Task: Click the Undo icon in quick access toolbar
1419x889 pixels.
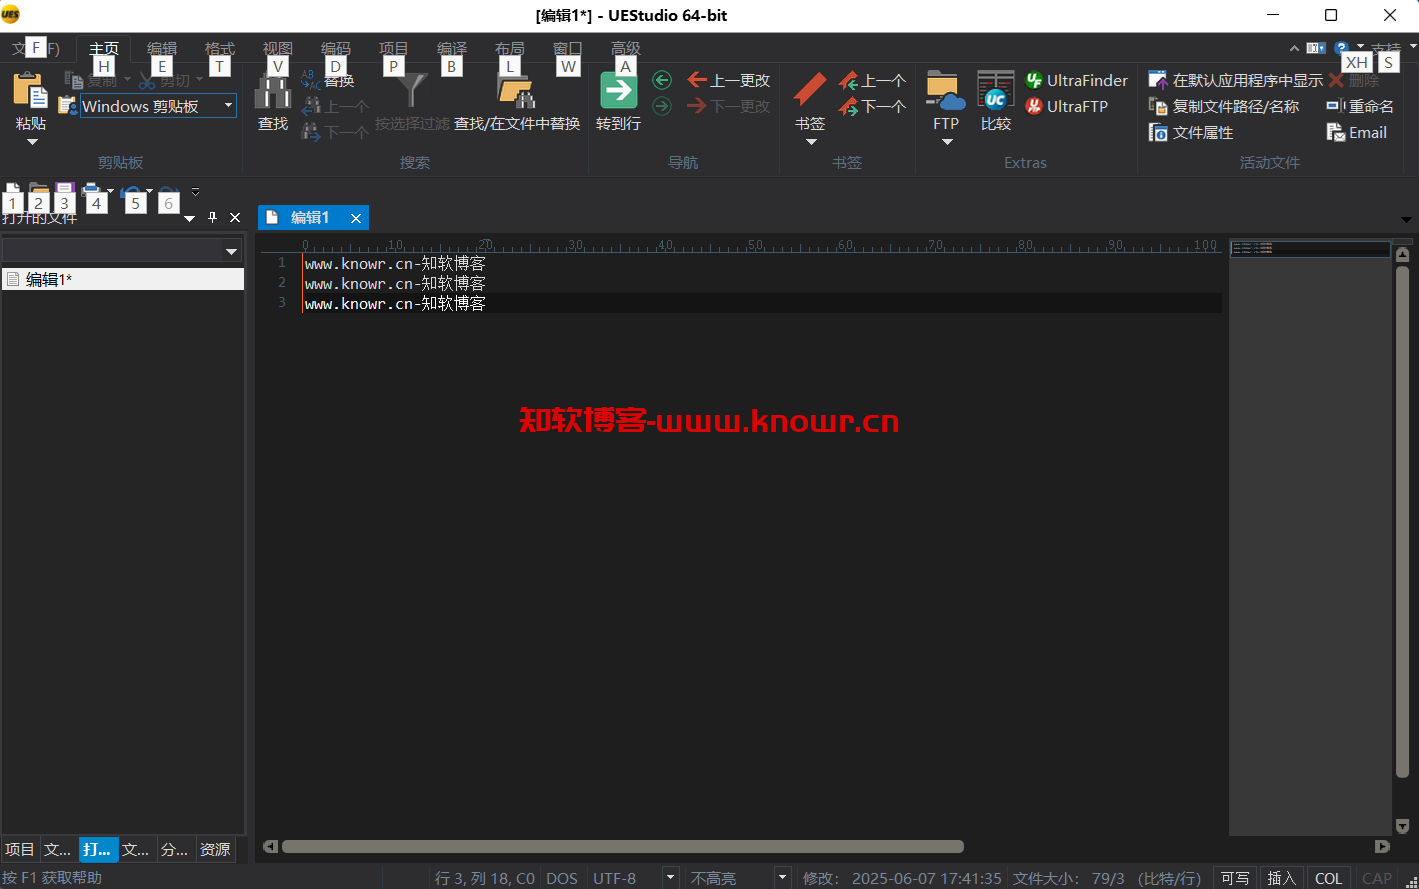Action: point(130,191)
